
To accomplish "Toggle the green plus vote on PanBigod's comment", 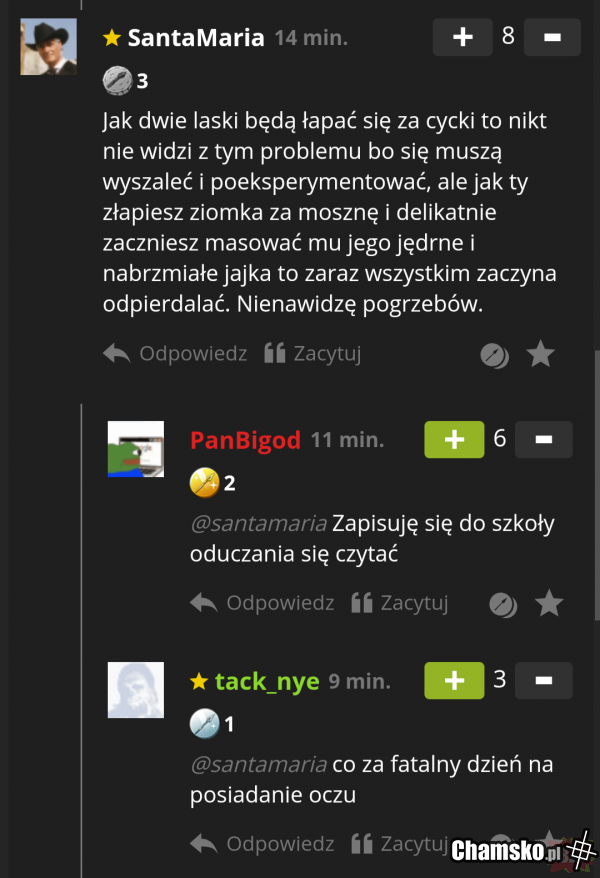I will tap(454, 440).
